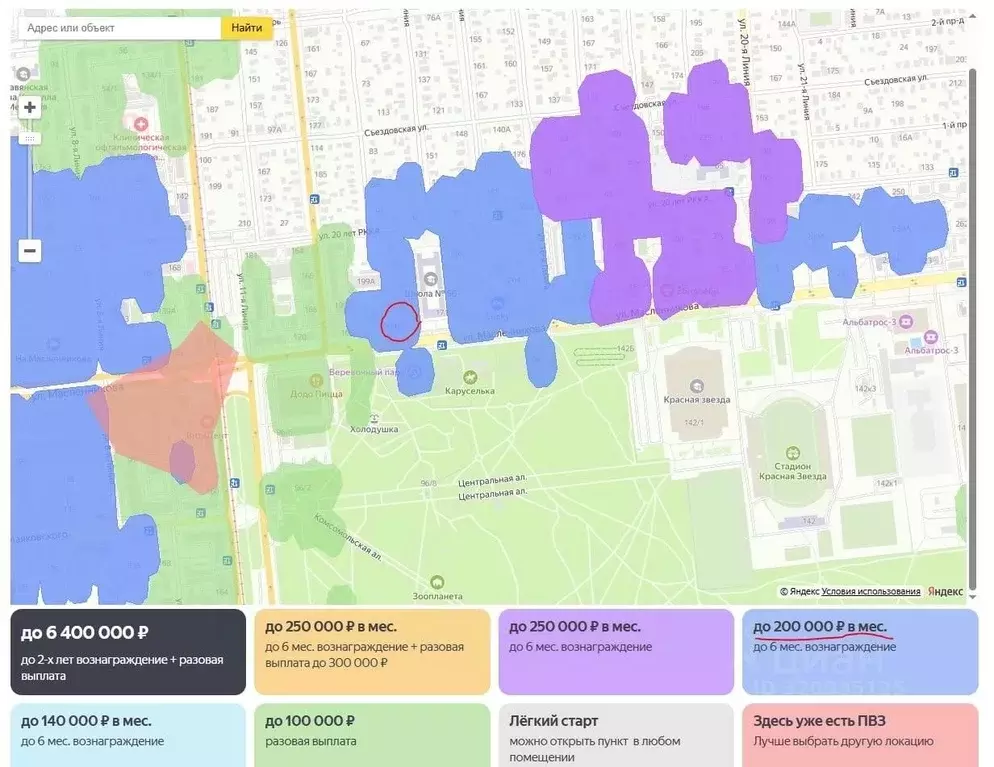Screen dimensions: 994x767
Task: Select the Альбатрос-3 camera marker icon
Action: [x=906, y=322]
